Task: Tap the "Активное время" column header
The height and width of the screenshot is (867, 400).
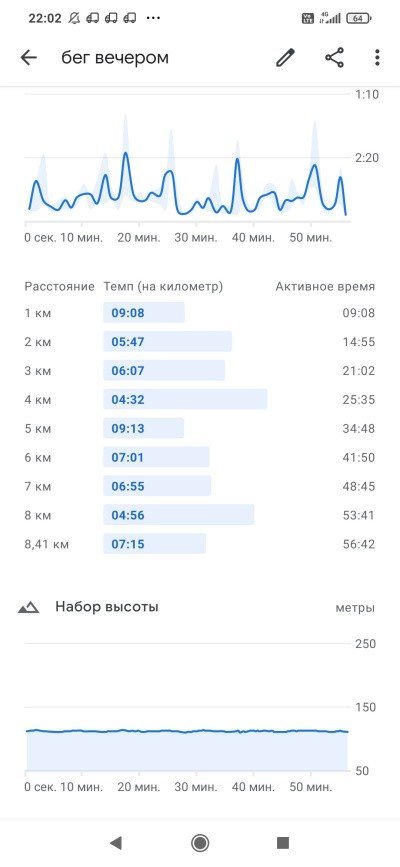Action: coord(325,286)
